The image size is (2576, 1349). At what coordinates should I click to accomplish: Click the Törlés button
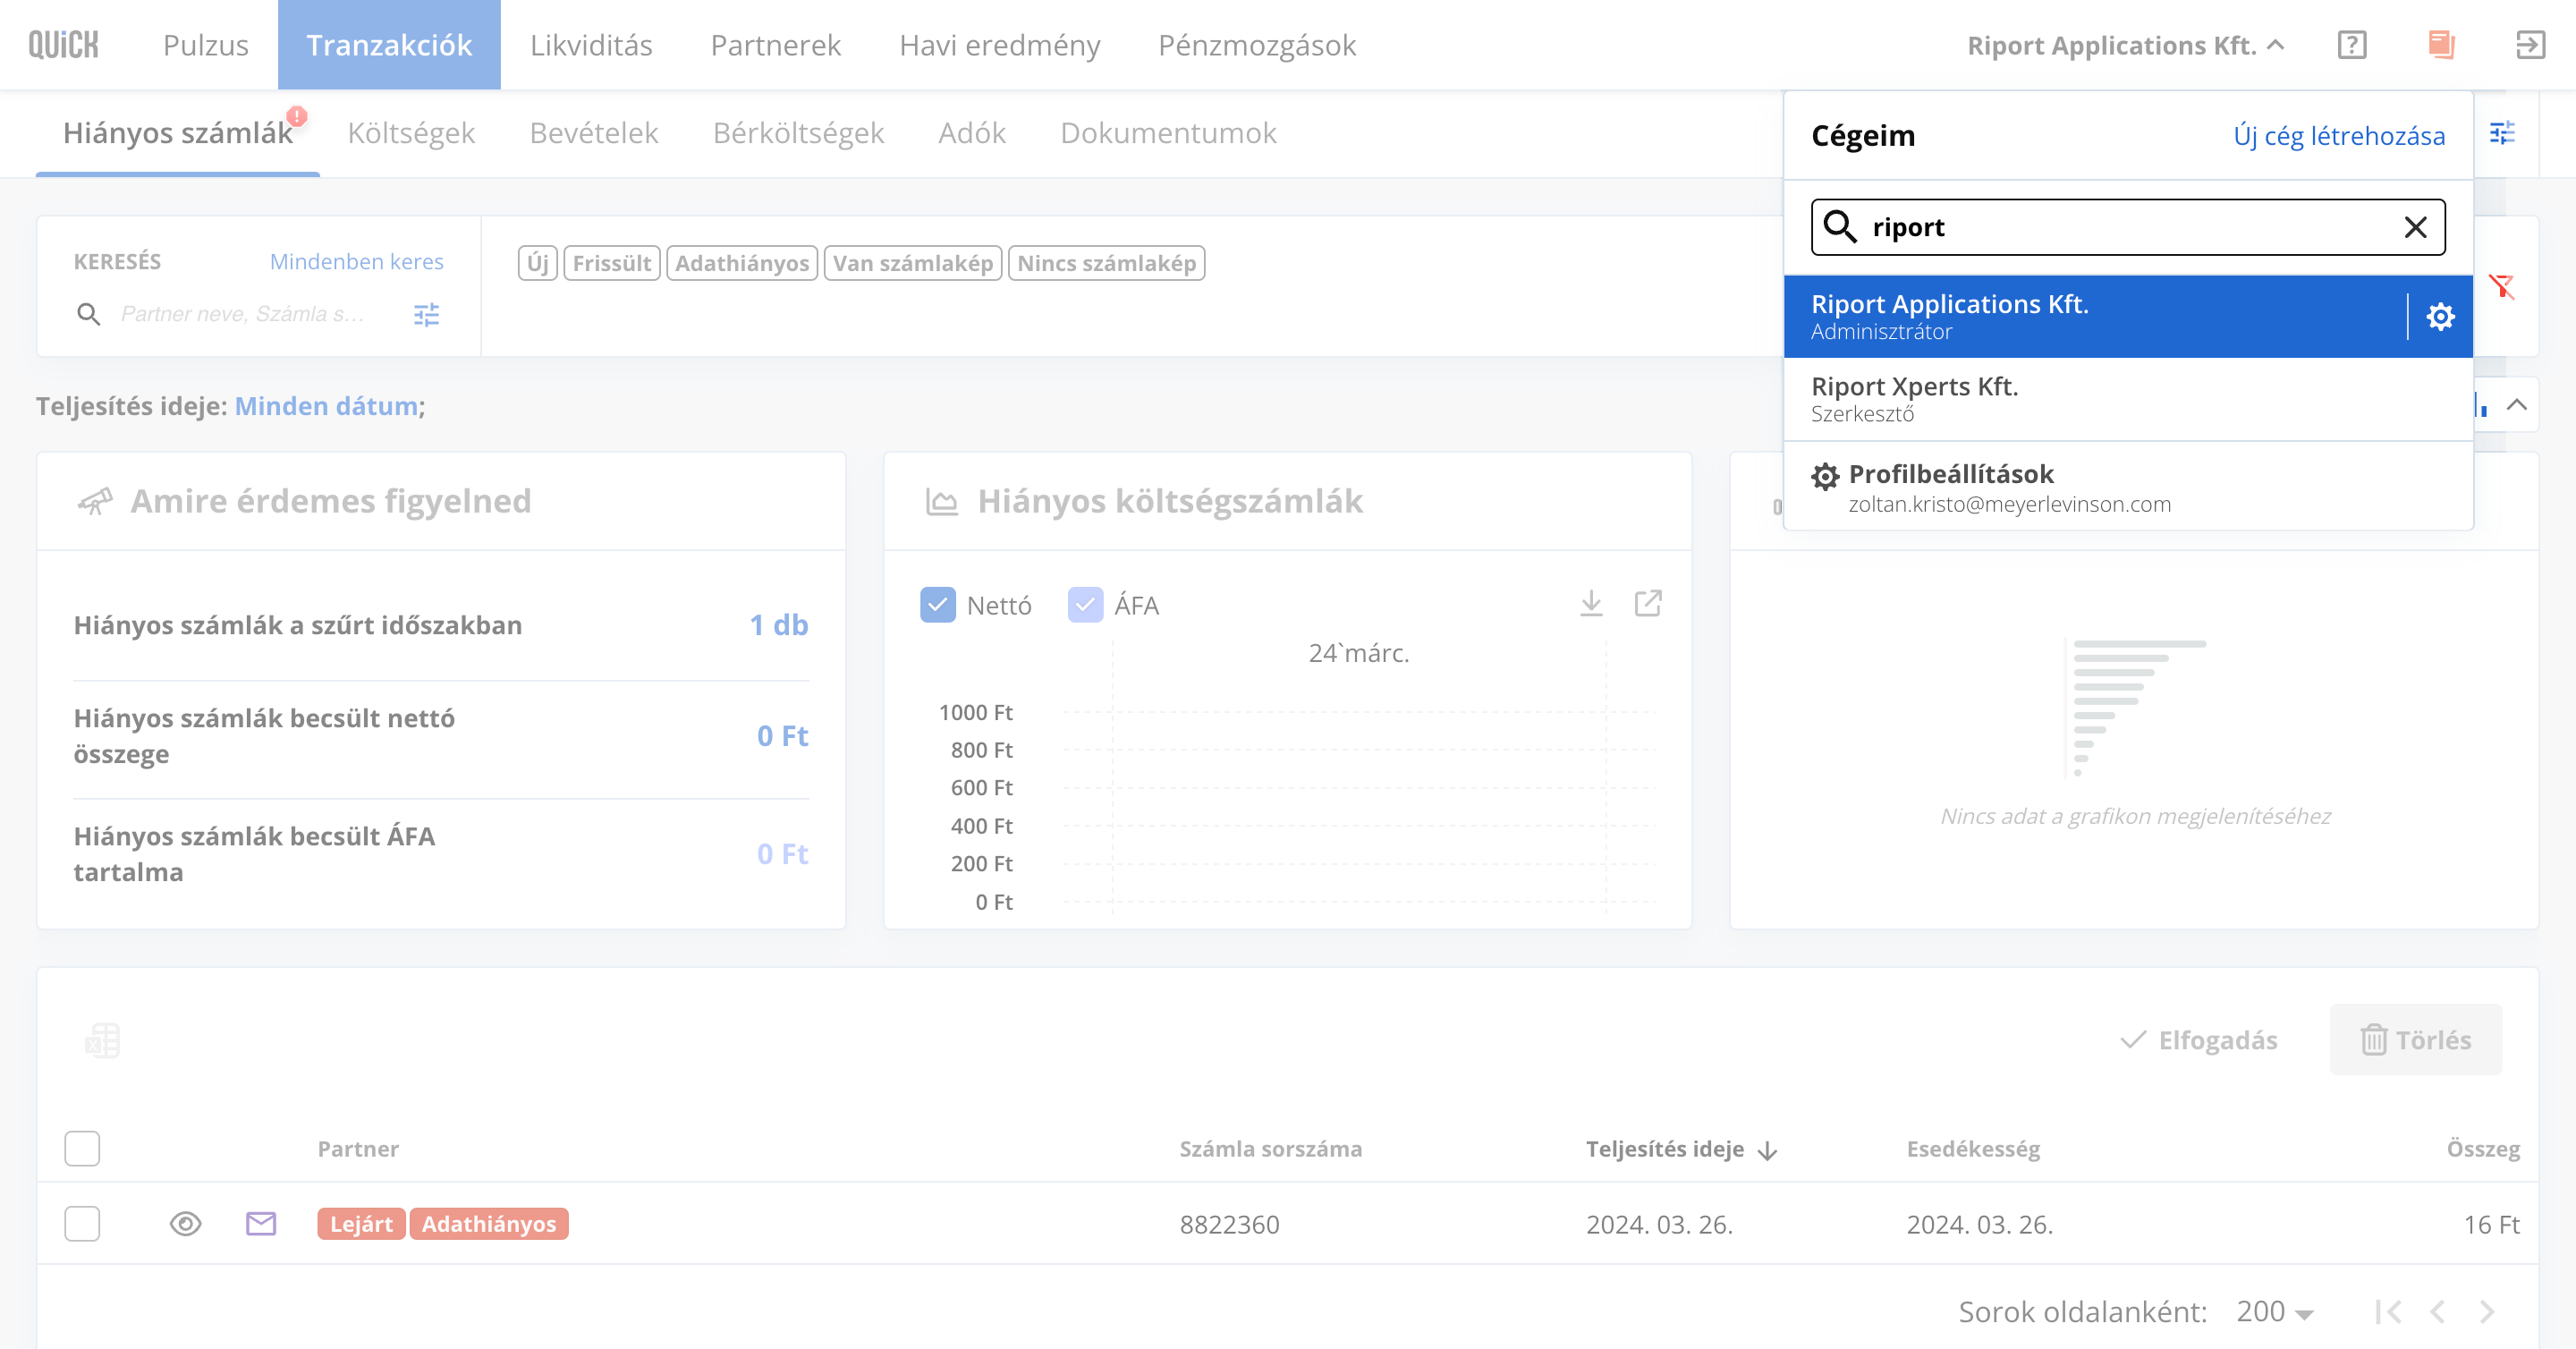click(x=2416, y=1040)
